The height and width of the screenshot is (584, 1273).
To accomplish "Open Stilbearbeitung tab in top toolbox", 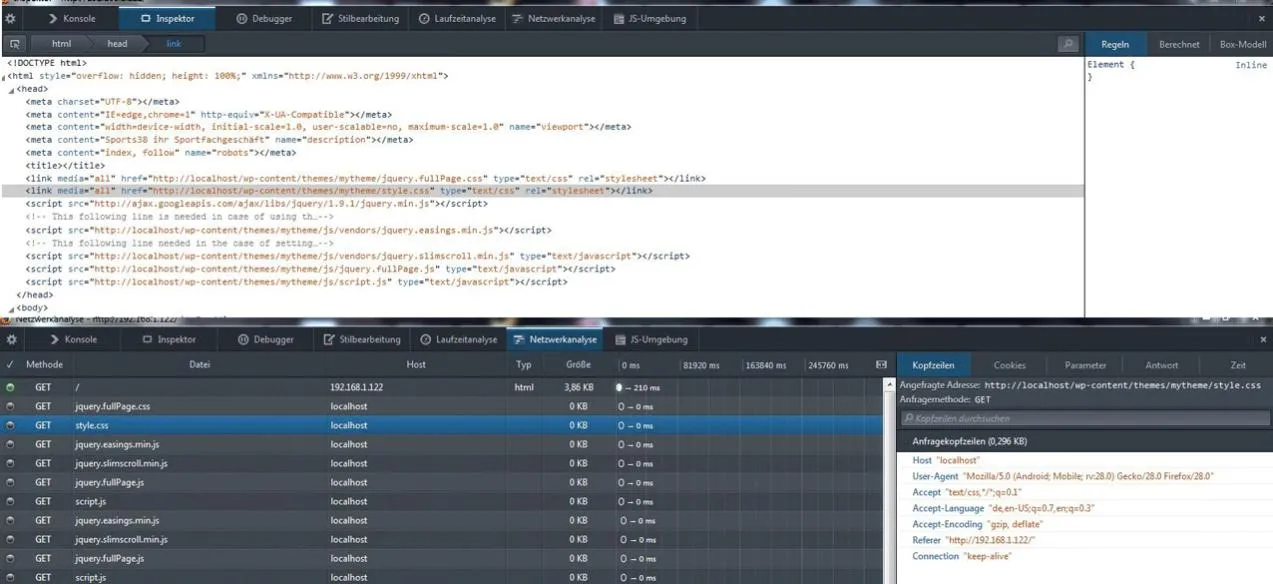I will (361, 19).
